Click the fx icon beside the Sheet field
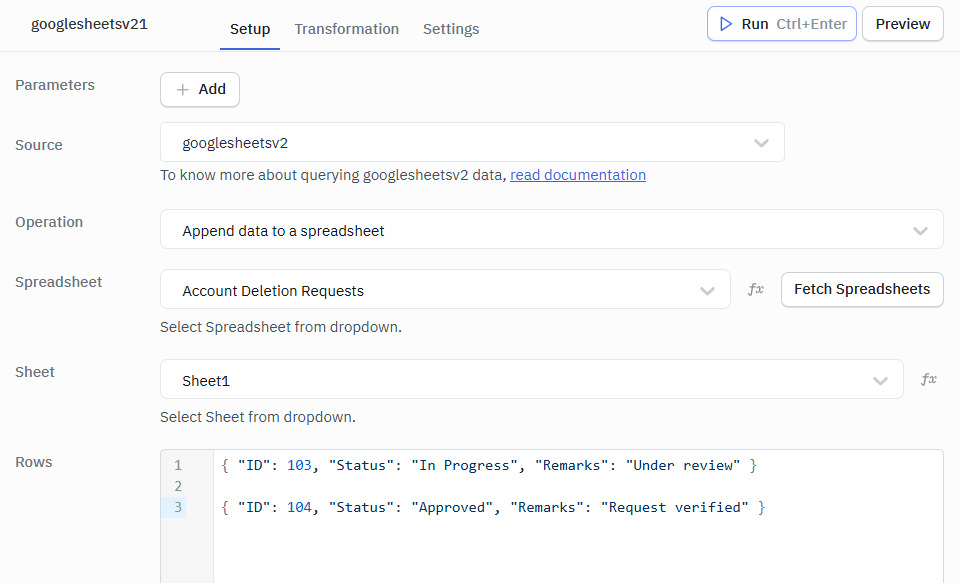 928,379
